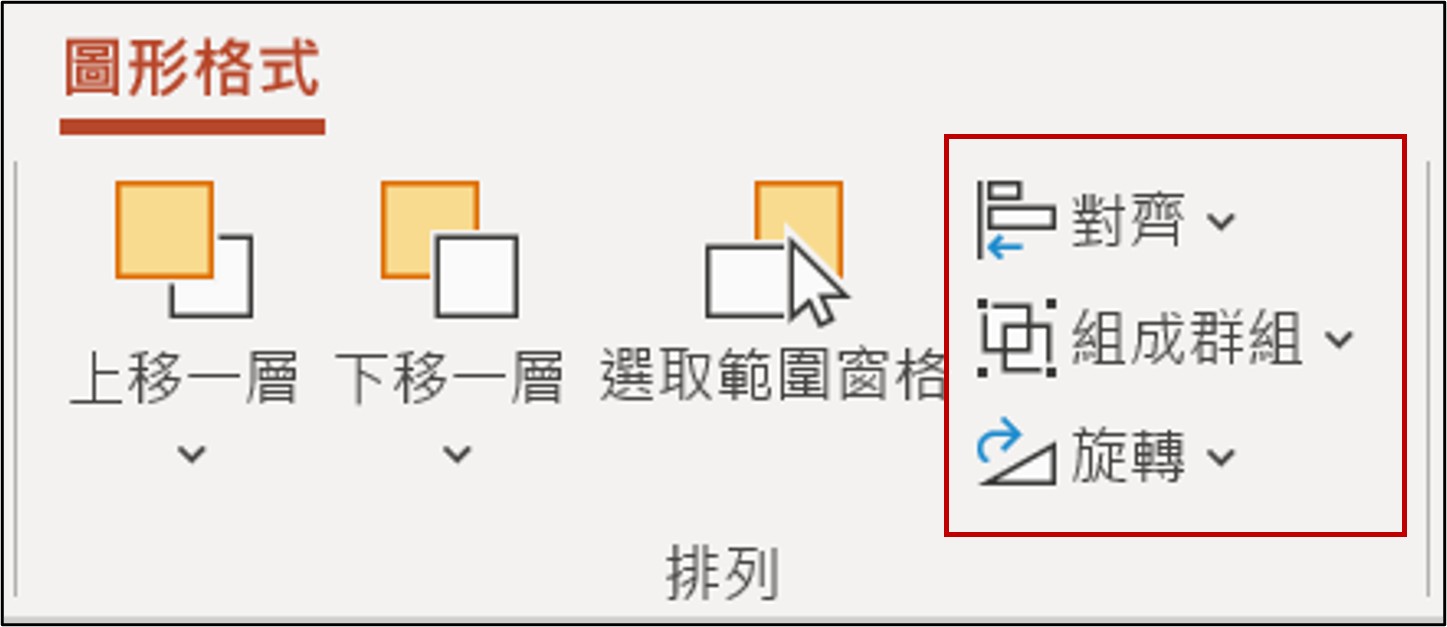
Task: Click the 下移一層 text label
Action: 449,377
